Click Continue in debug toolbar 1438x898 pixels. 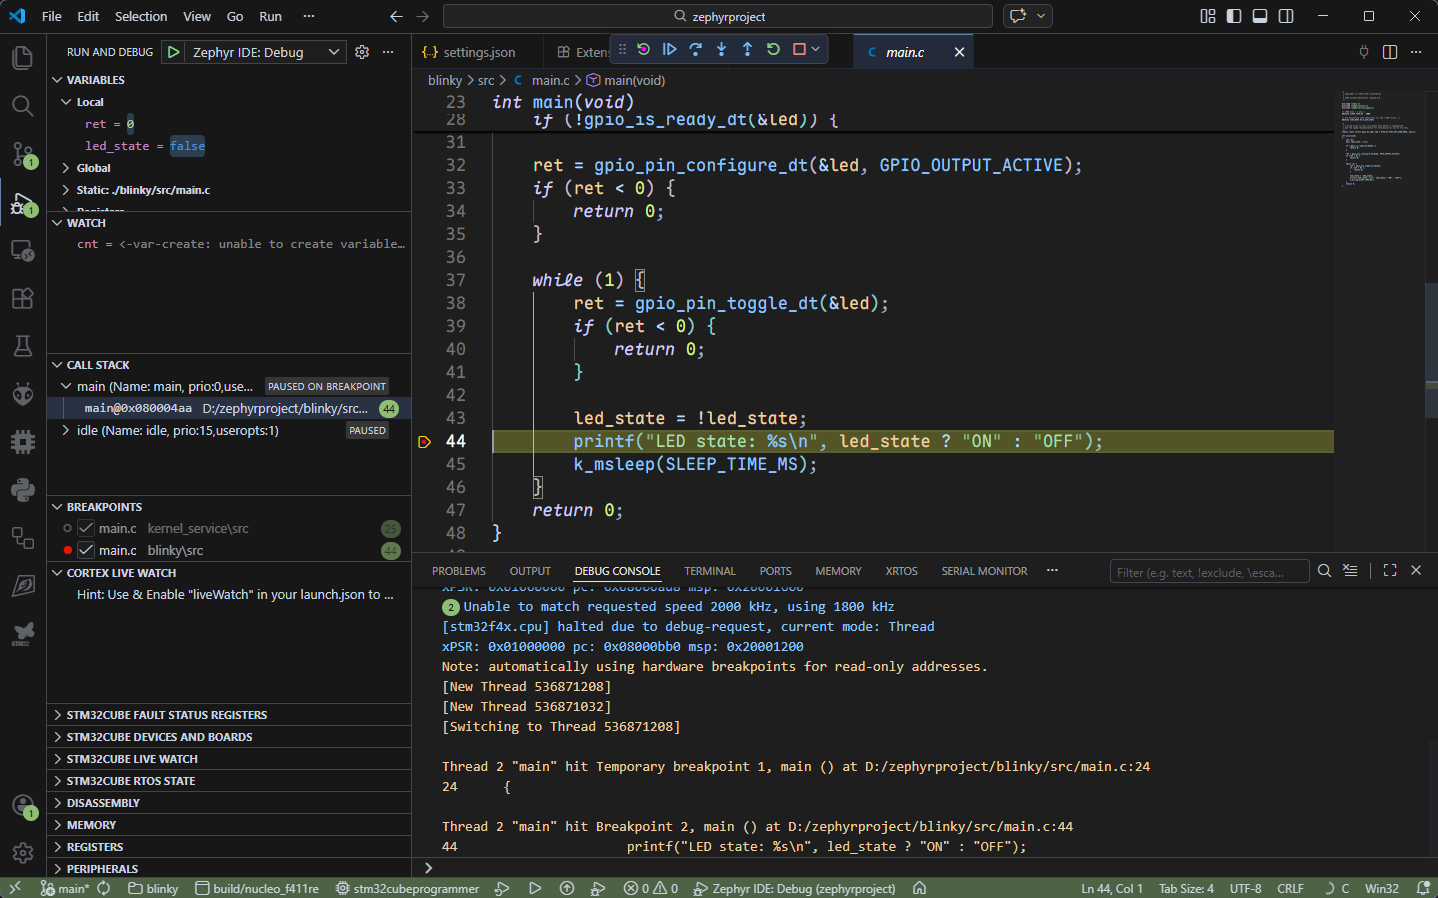click(669, 49)
